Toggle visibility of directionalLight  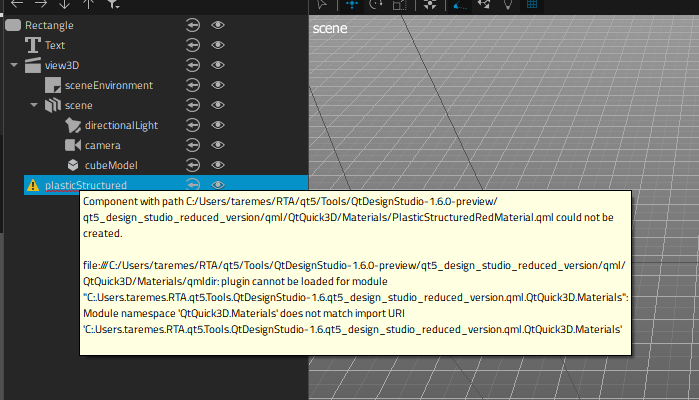pyautogui.click(x=218, y=125)
